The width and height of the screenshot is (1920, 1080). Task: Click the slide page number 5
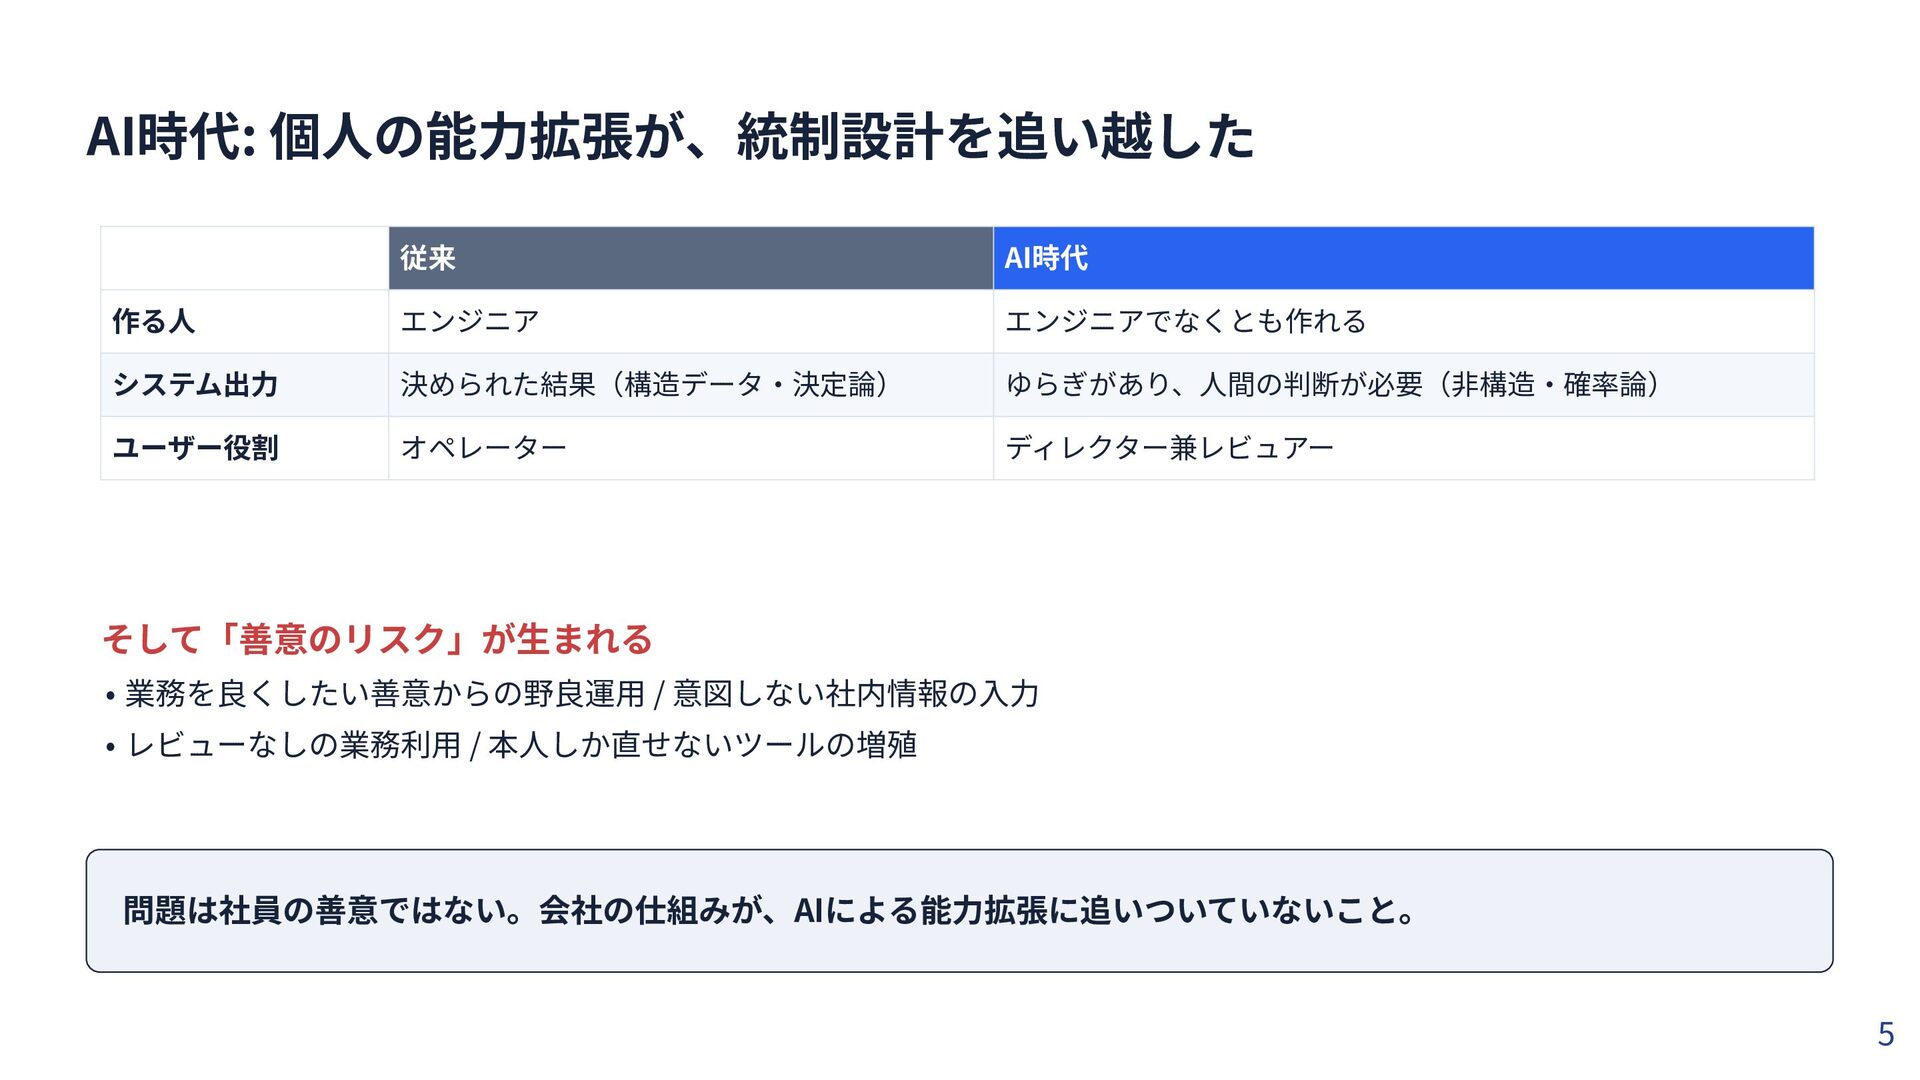[x=1885, y=1034]
